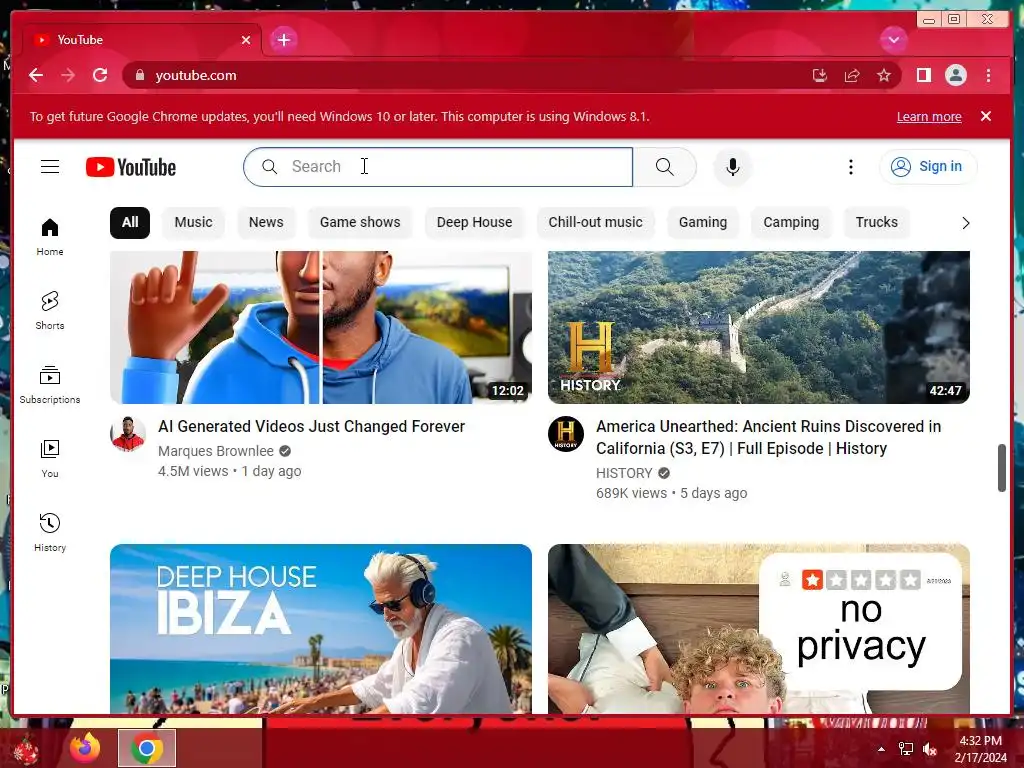Open America Unearthed video title

pyautogui.click(x=769, y=438)
